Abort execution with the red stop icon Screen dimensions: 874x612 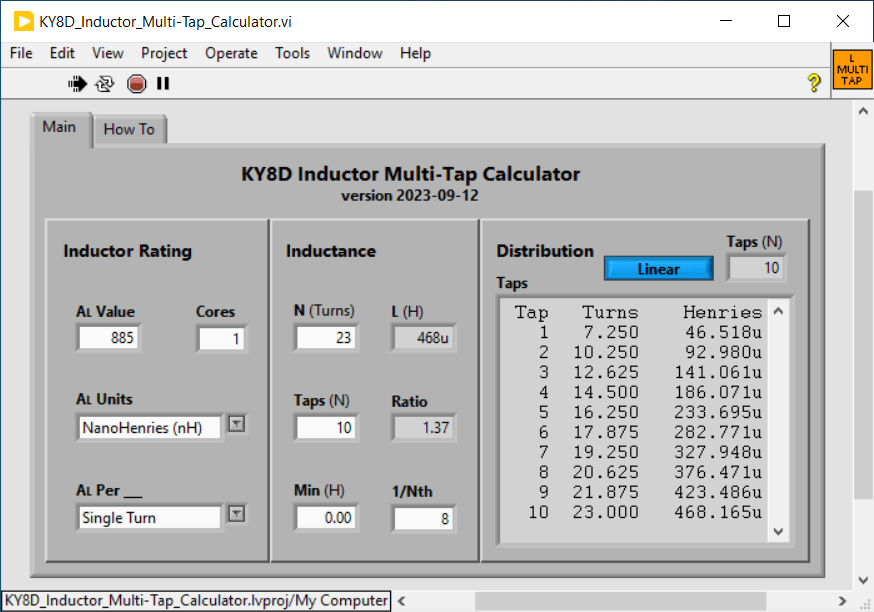coord(135,84)
